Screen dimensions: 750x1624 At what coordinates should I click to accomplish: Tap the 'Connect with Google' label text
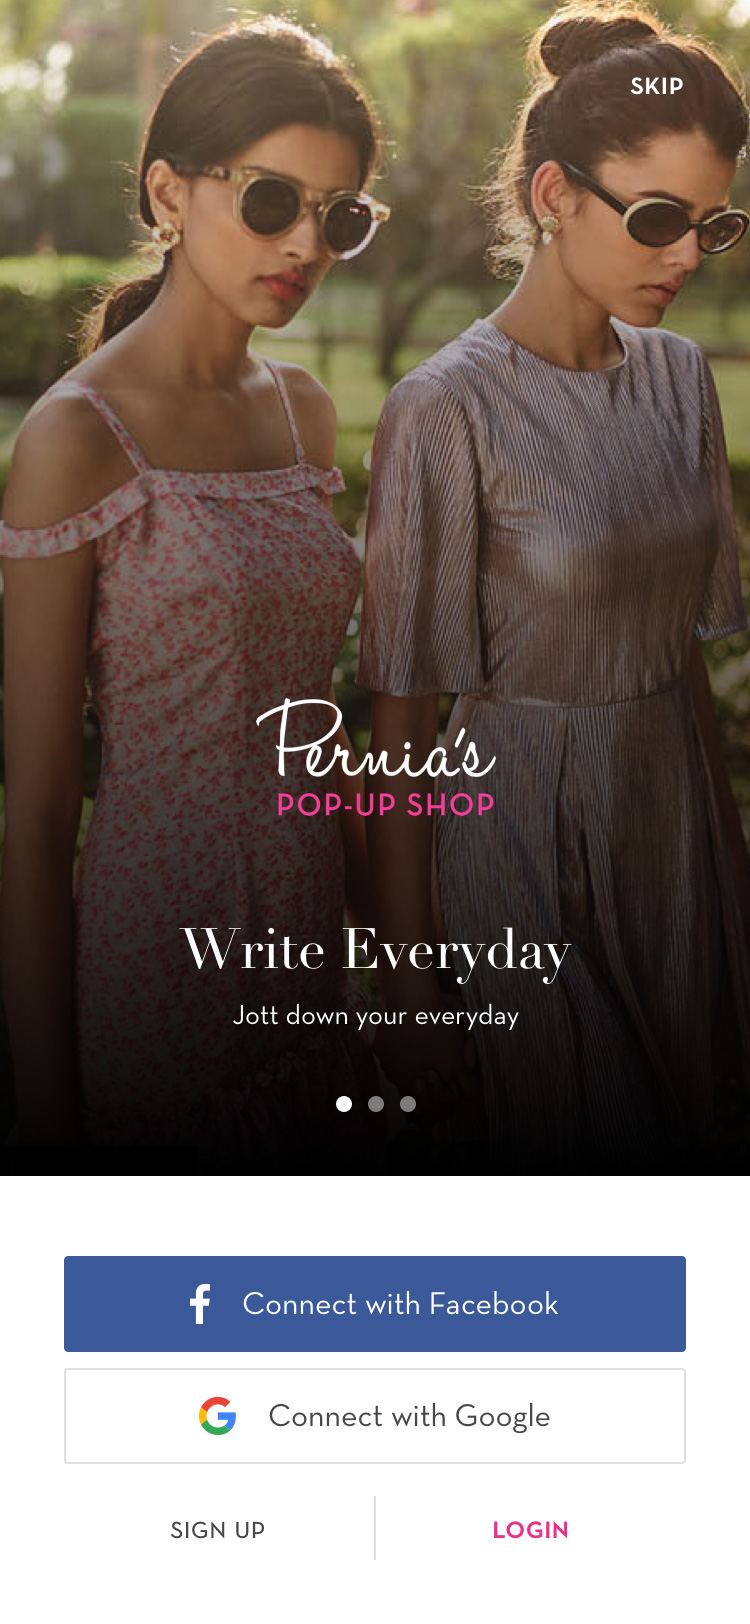tap(409, 1417)
